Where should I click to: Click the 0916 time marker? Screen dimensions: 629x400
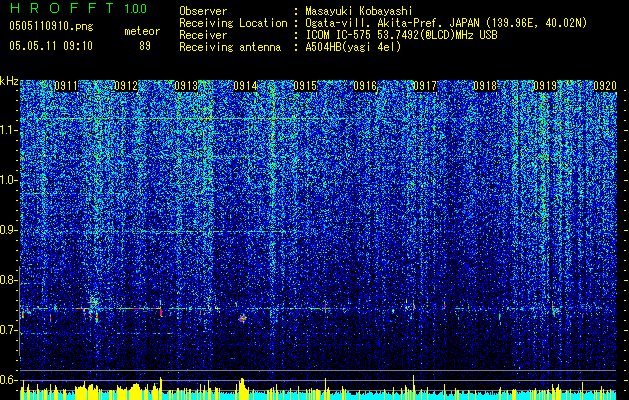pyautogui.click(x=365, y=86)
